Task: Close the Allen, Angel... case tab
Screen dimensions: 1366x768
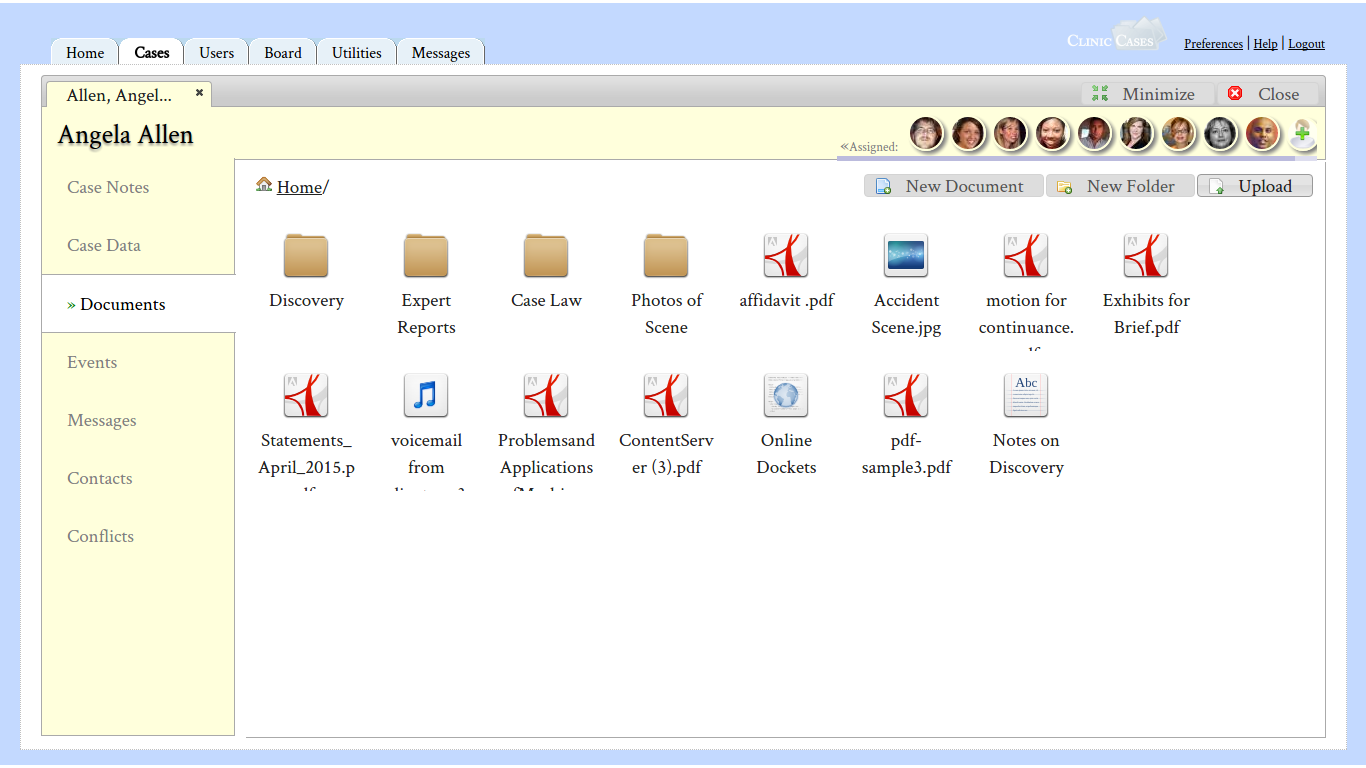Action: [x=199, y=92]
